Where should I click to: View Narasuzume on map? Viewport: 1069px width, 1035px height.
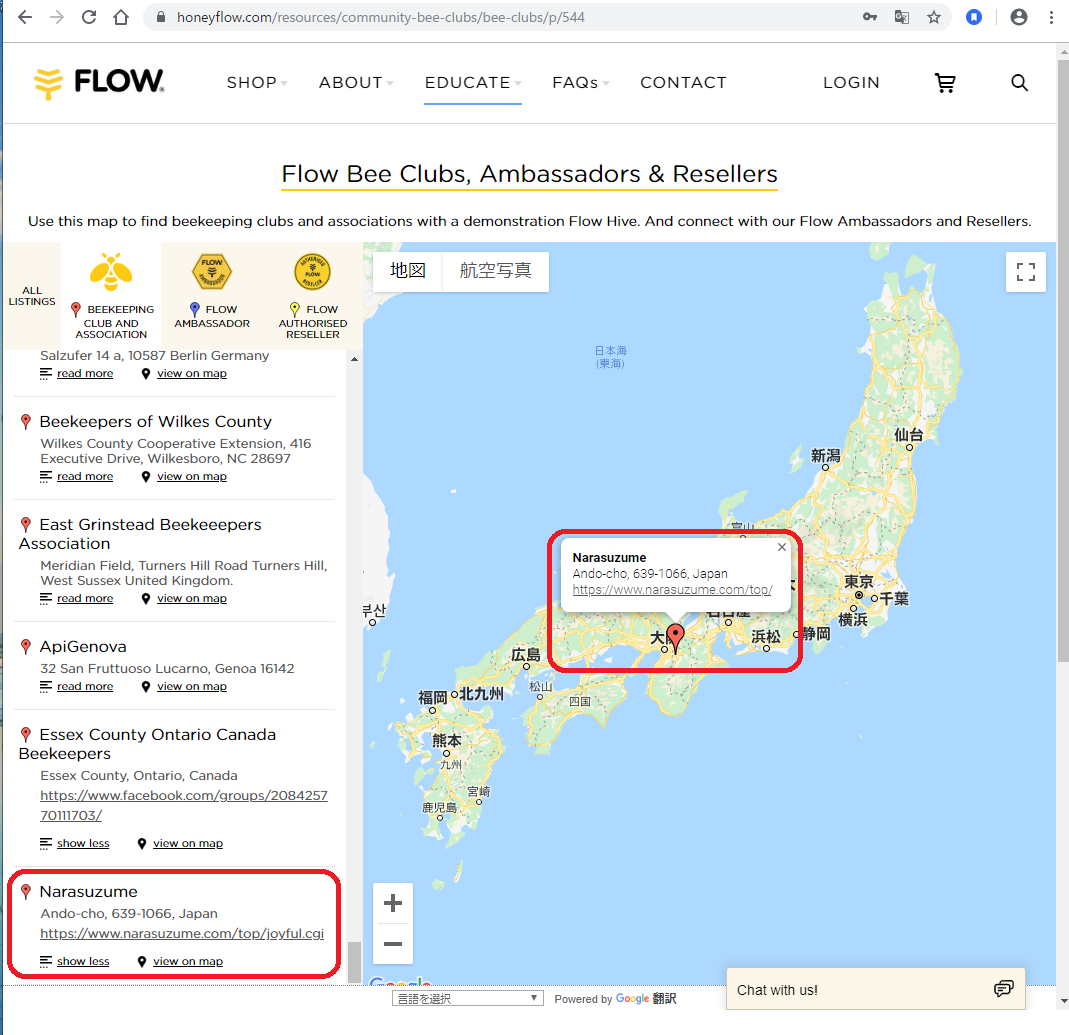pyautogui.click(x=187, y=961)
